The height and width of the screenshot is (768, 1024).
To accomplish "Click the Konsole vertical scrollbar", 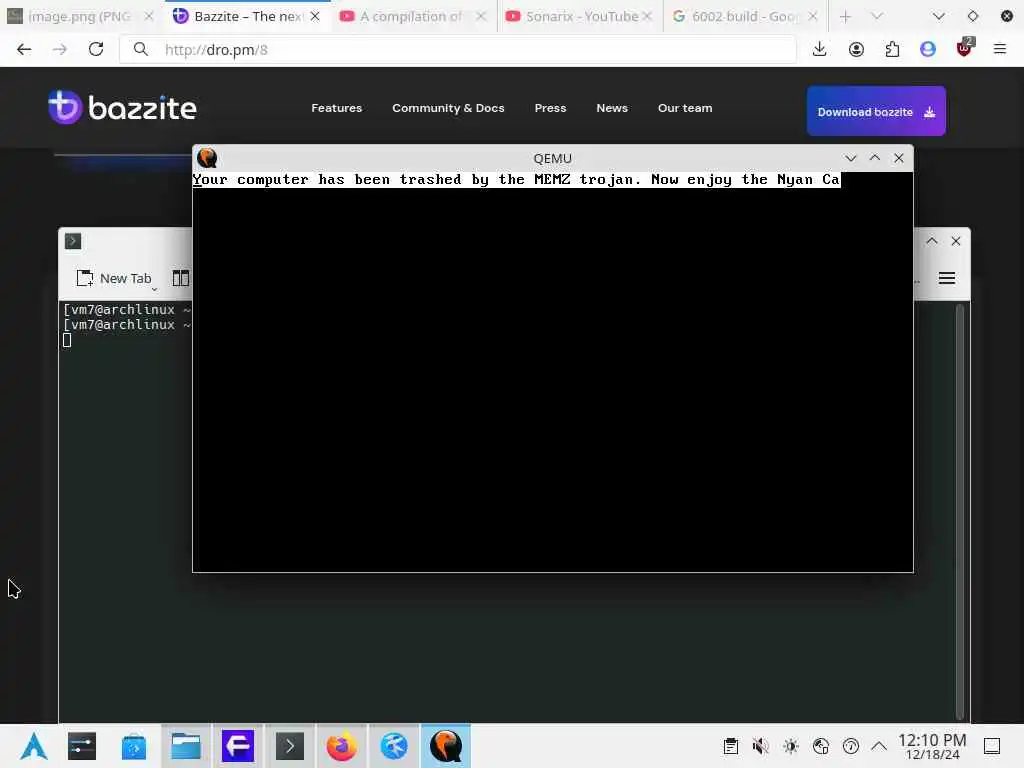I will coord(960,511).
